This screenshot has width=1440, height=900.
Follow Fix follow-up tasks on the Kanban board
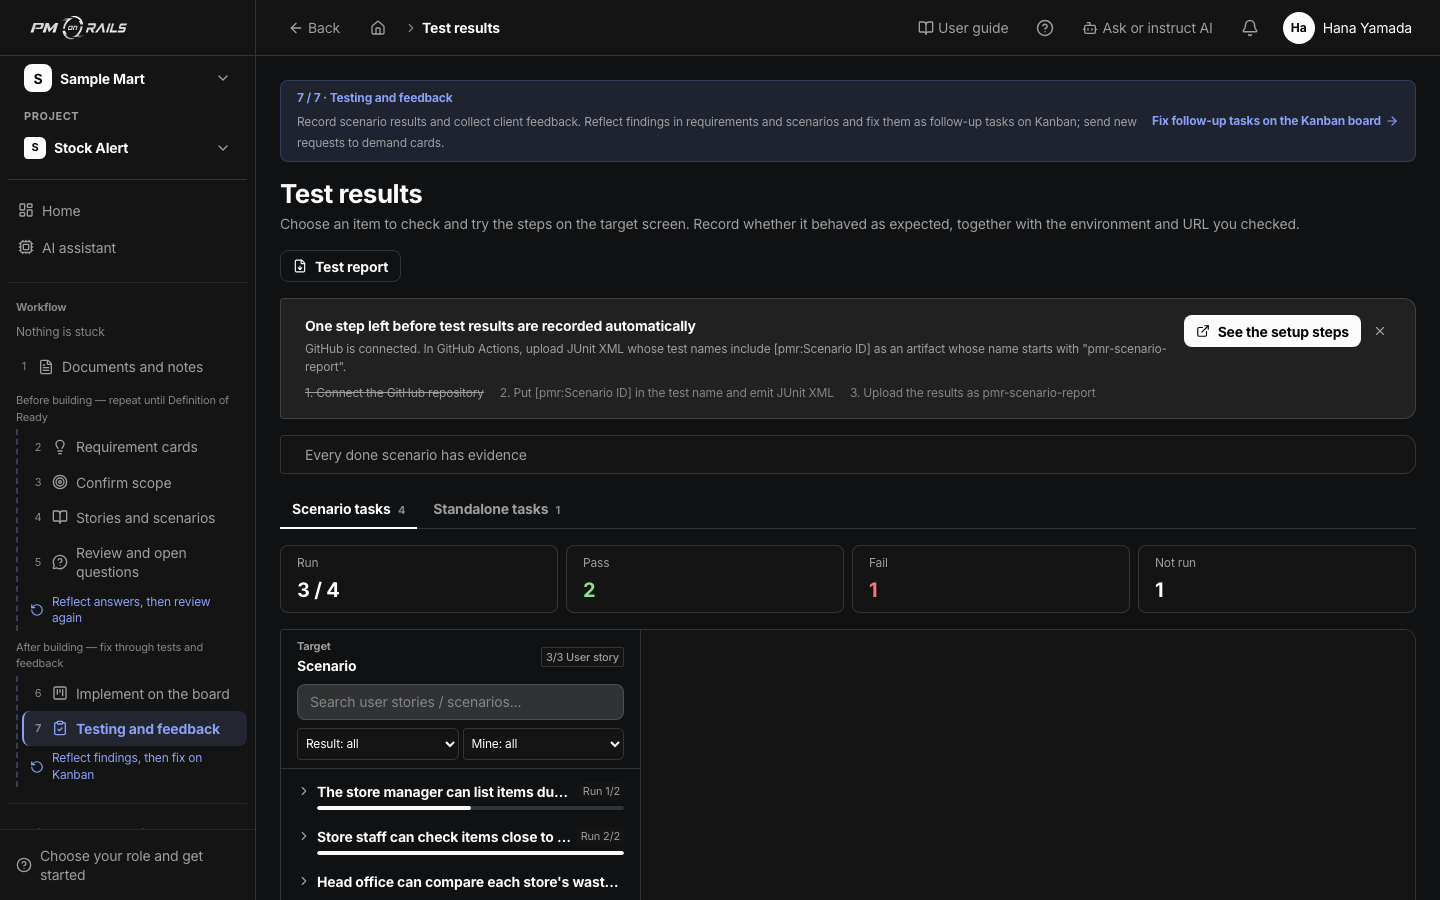(x=1275, y=121)
